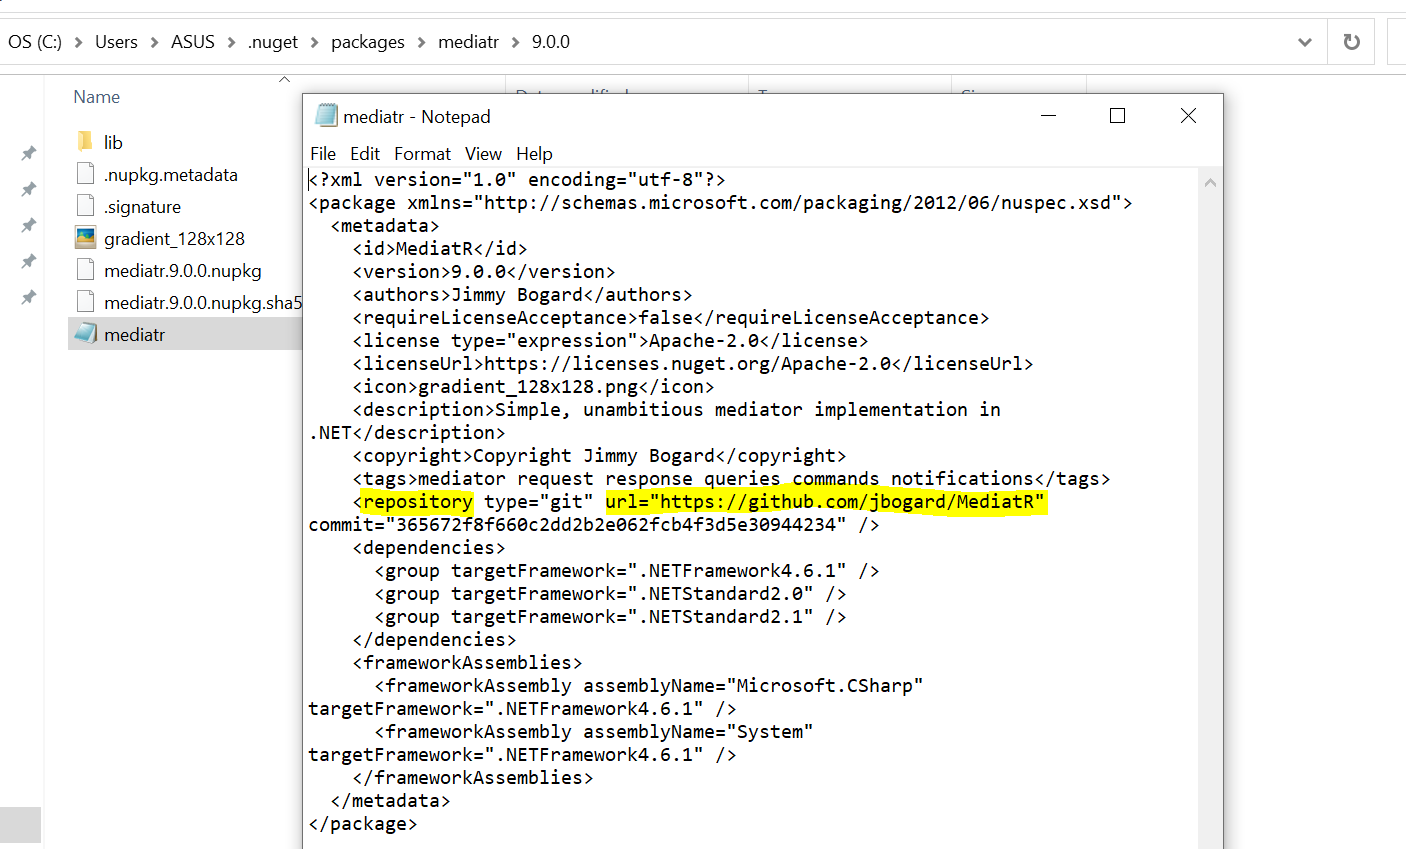Screen dimensions: 1406x849
Task: Expand chevron after mediatr breadcrumb
Action: 516,42
